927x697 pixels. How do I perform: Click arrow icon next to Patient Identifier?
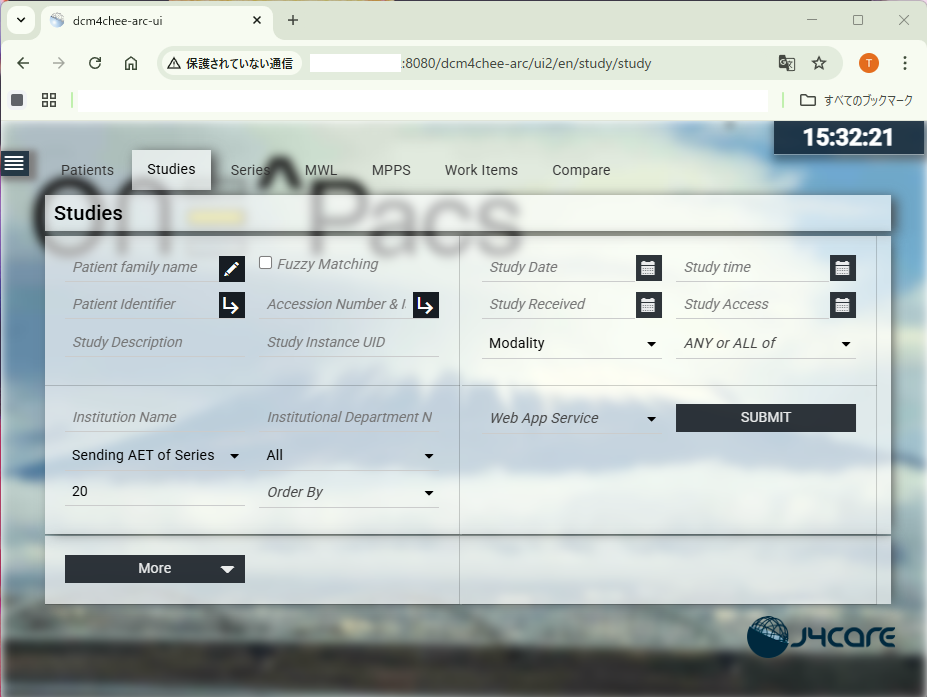(231, 305)
